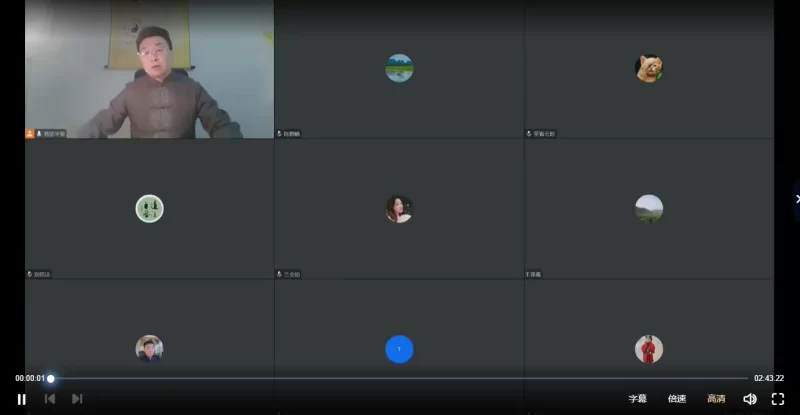Image resolution: width=800 pixels, height=415 pixels.
Task: Skip to the next video
Action: (77, 399)
